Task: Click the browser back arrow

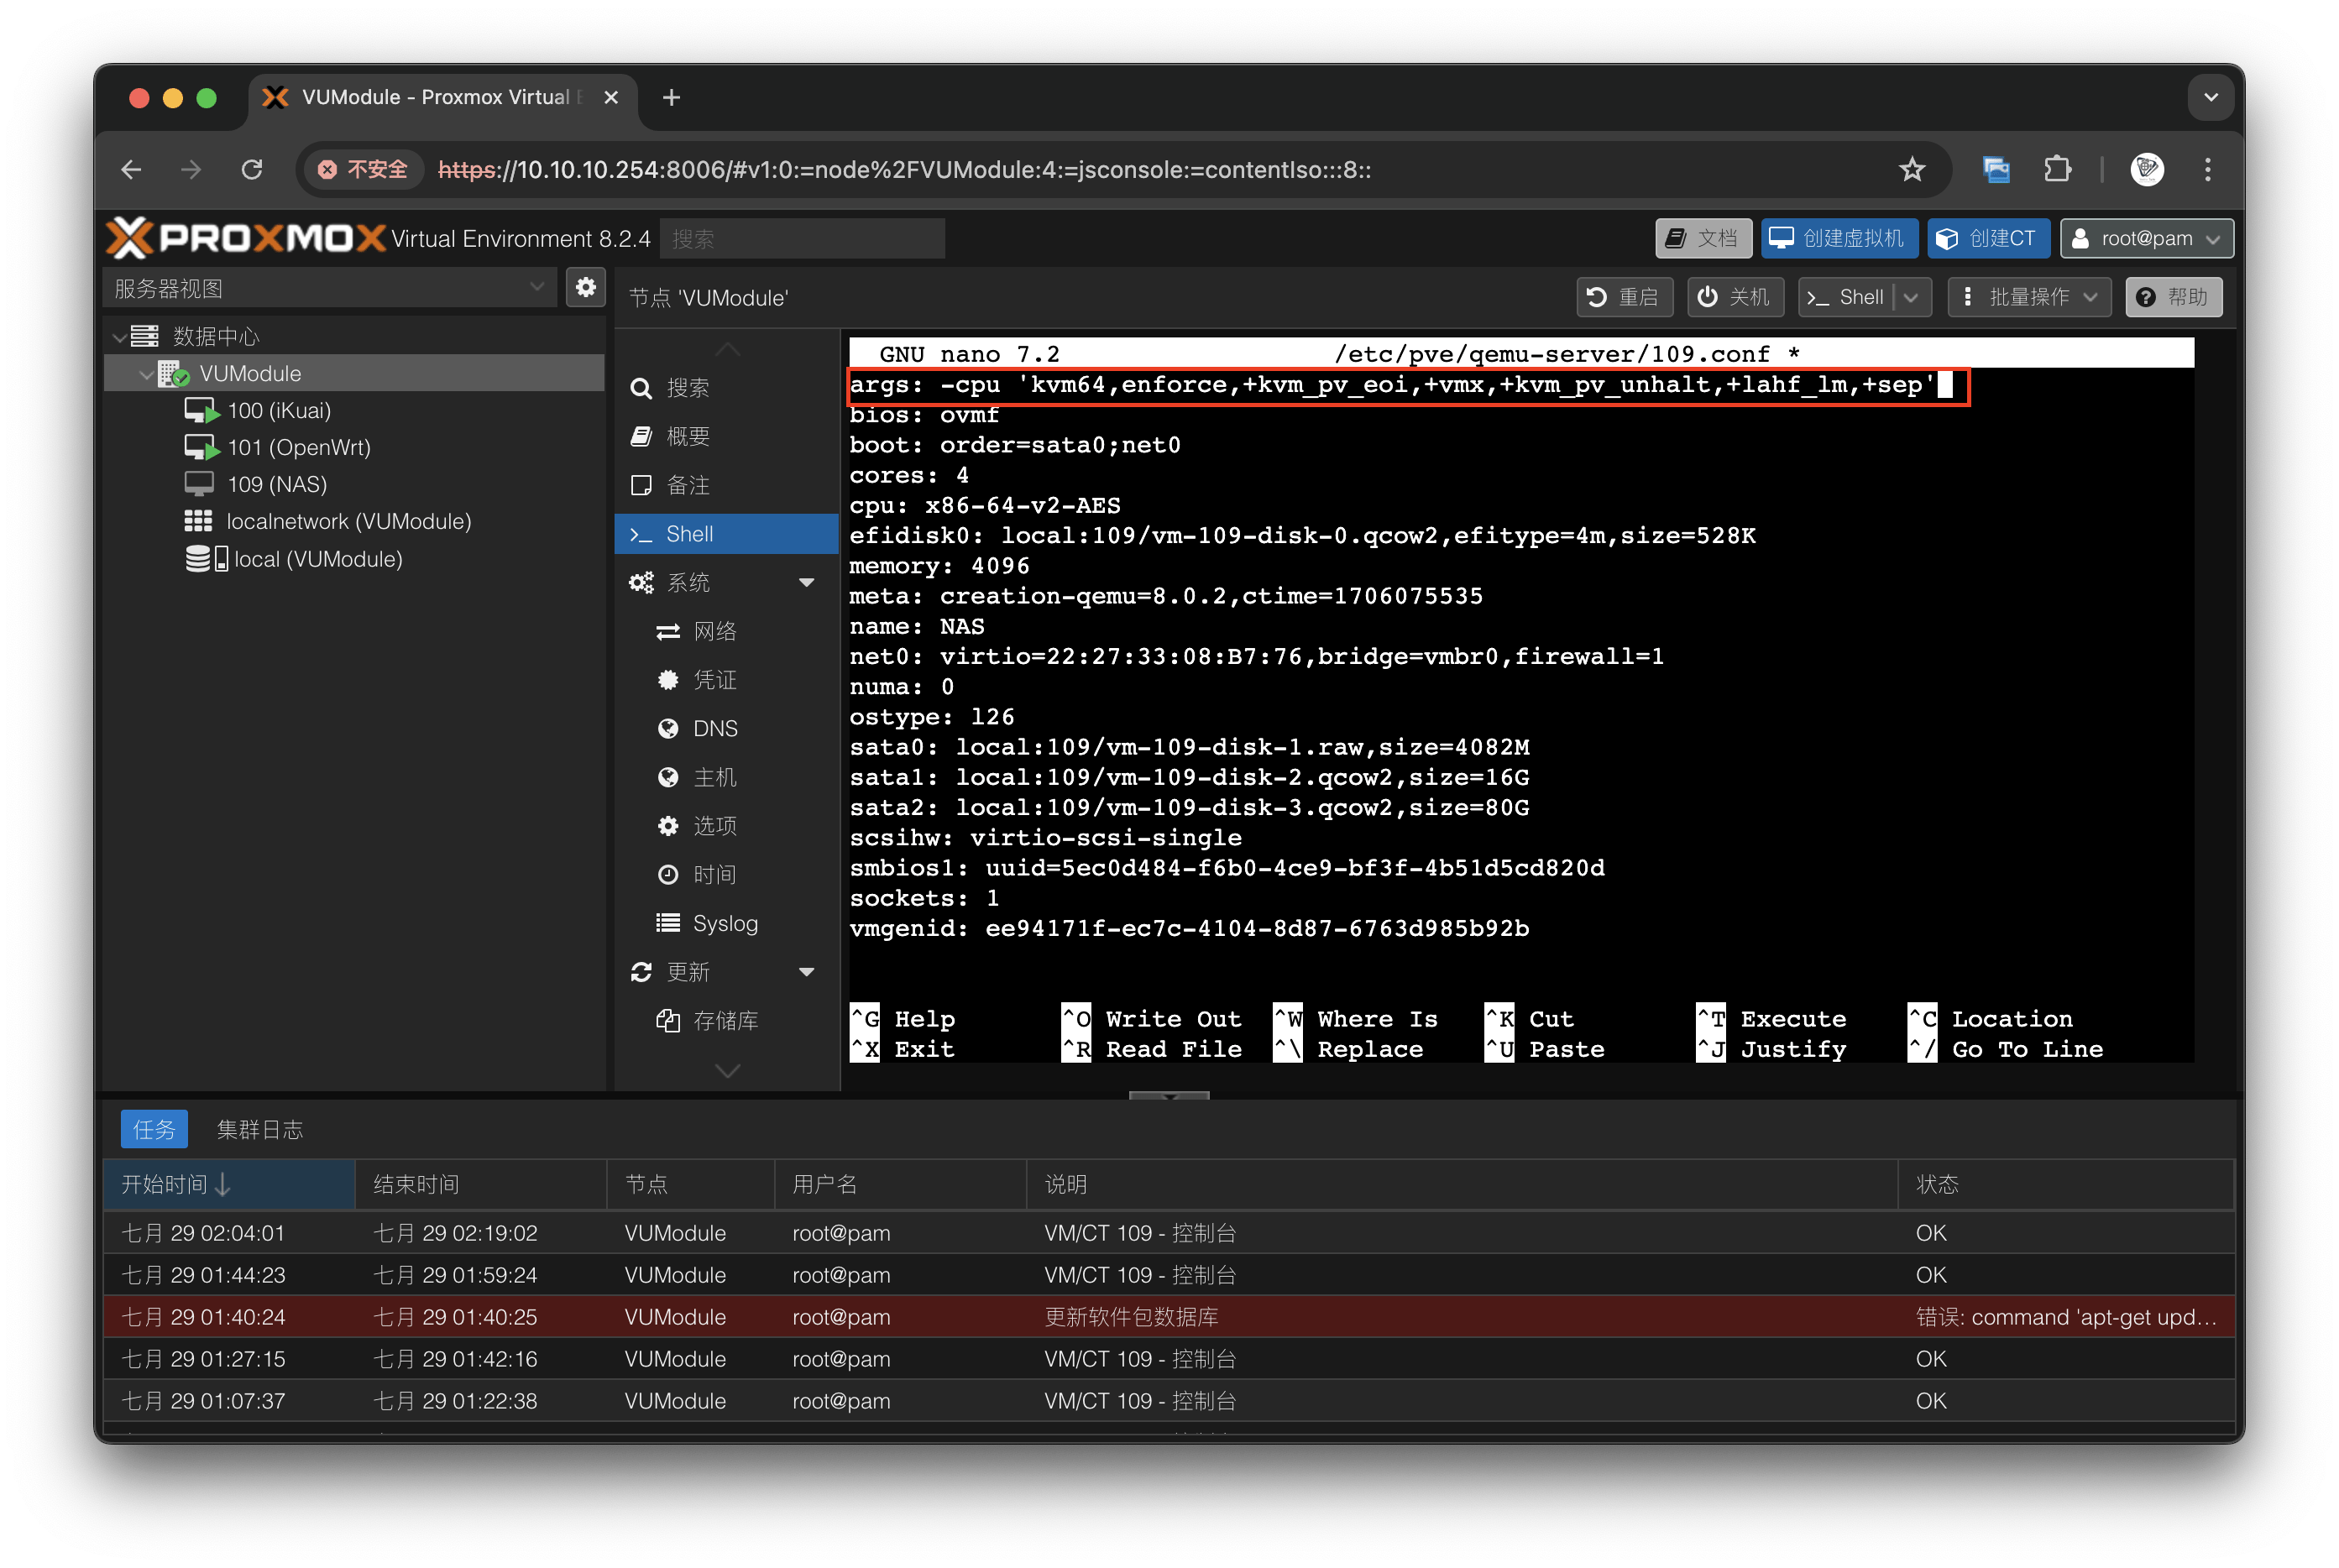Action: click(x=132, y=170)
